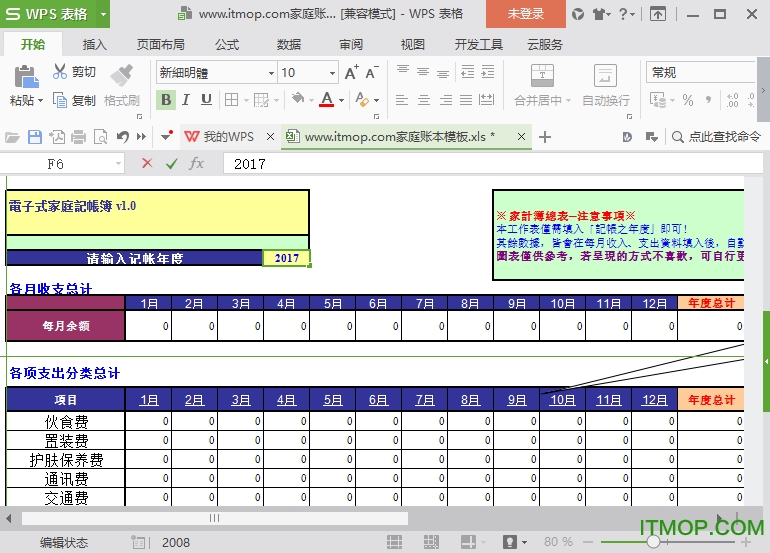Toggle bold formatting B
Image resolution: width=770 pixels, height=553 pixels.
(166, 100)
